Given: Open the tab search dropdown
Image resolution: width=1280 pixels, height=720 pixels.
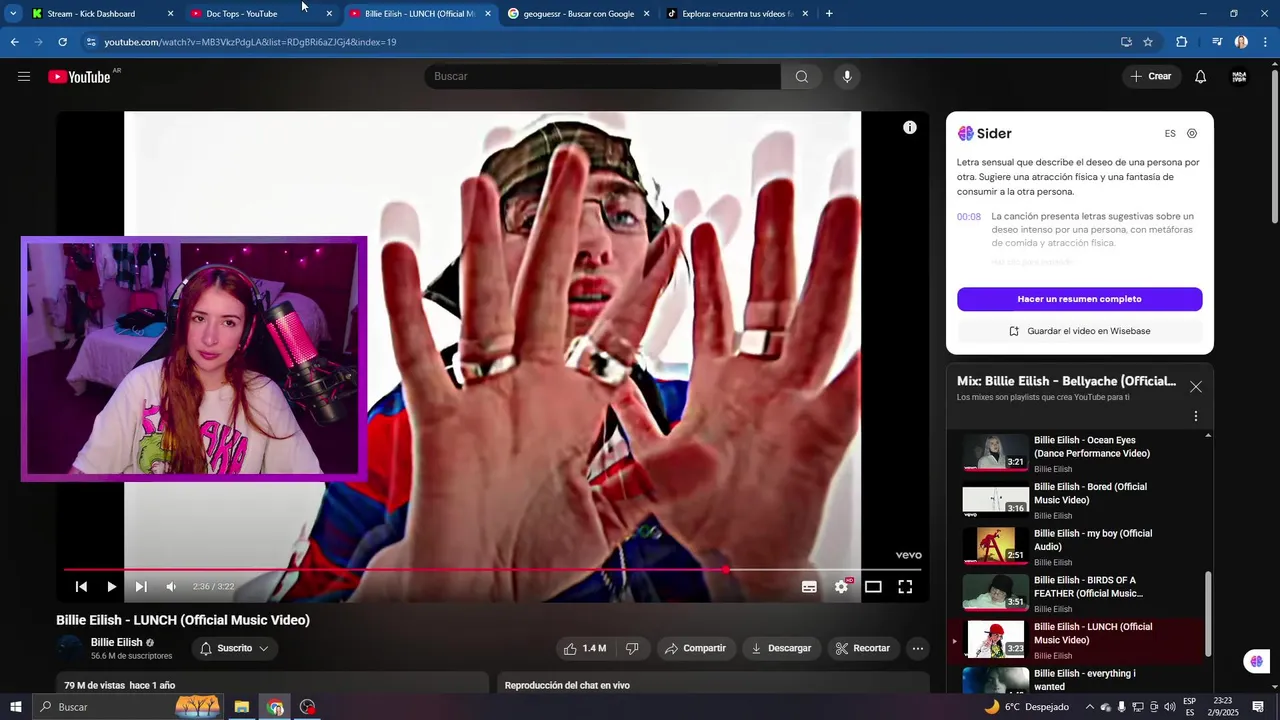Looking at the screenshot, I should pos(13,14).
